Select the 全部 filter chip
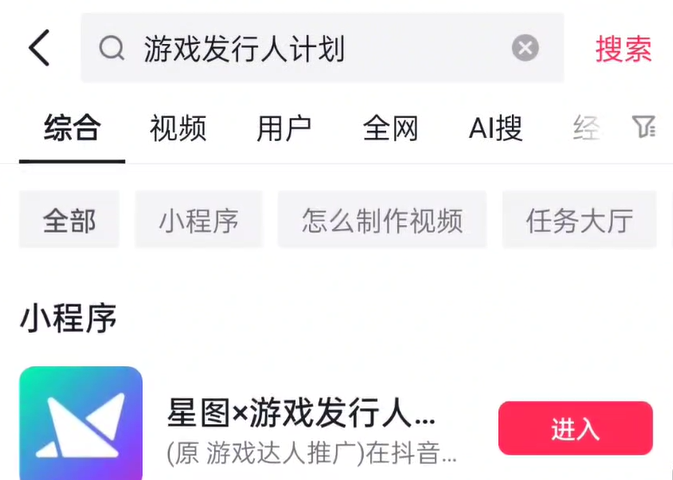Viewport: 673px width, 480px height. [69, 220]
